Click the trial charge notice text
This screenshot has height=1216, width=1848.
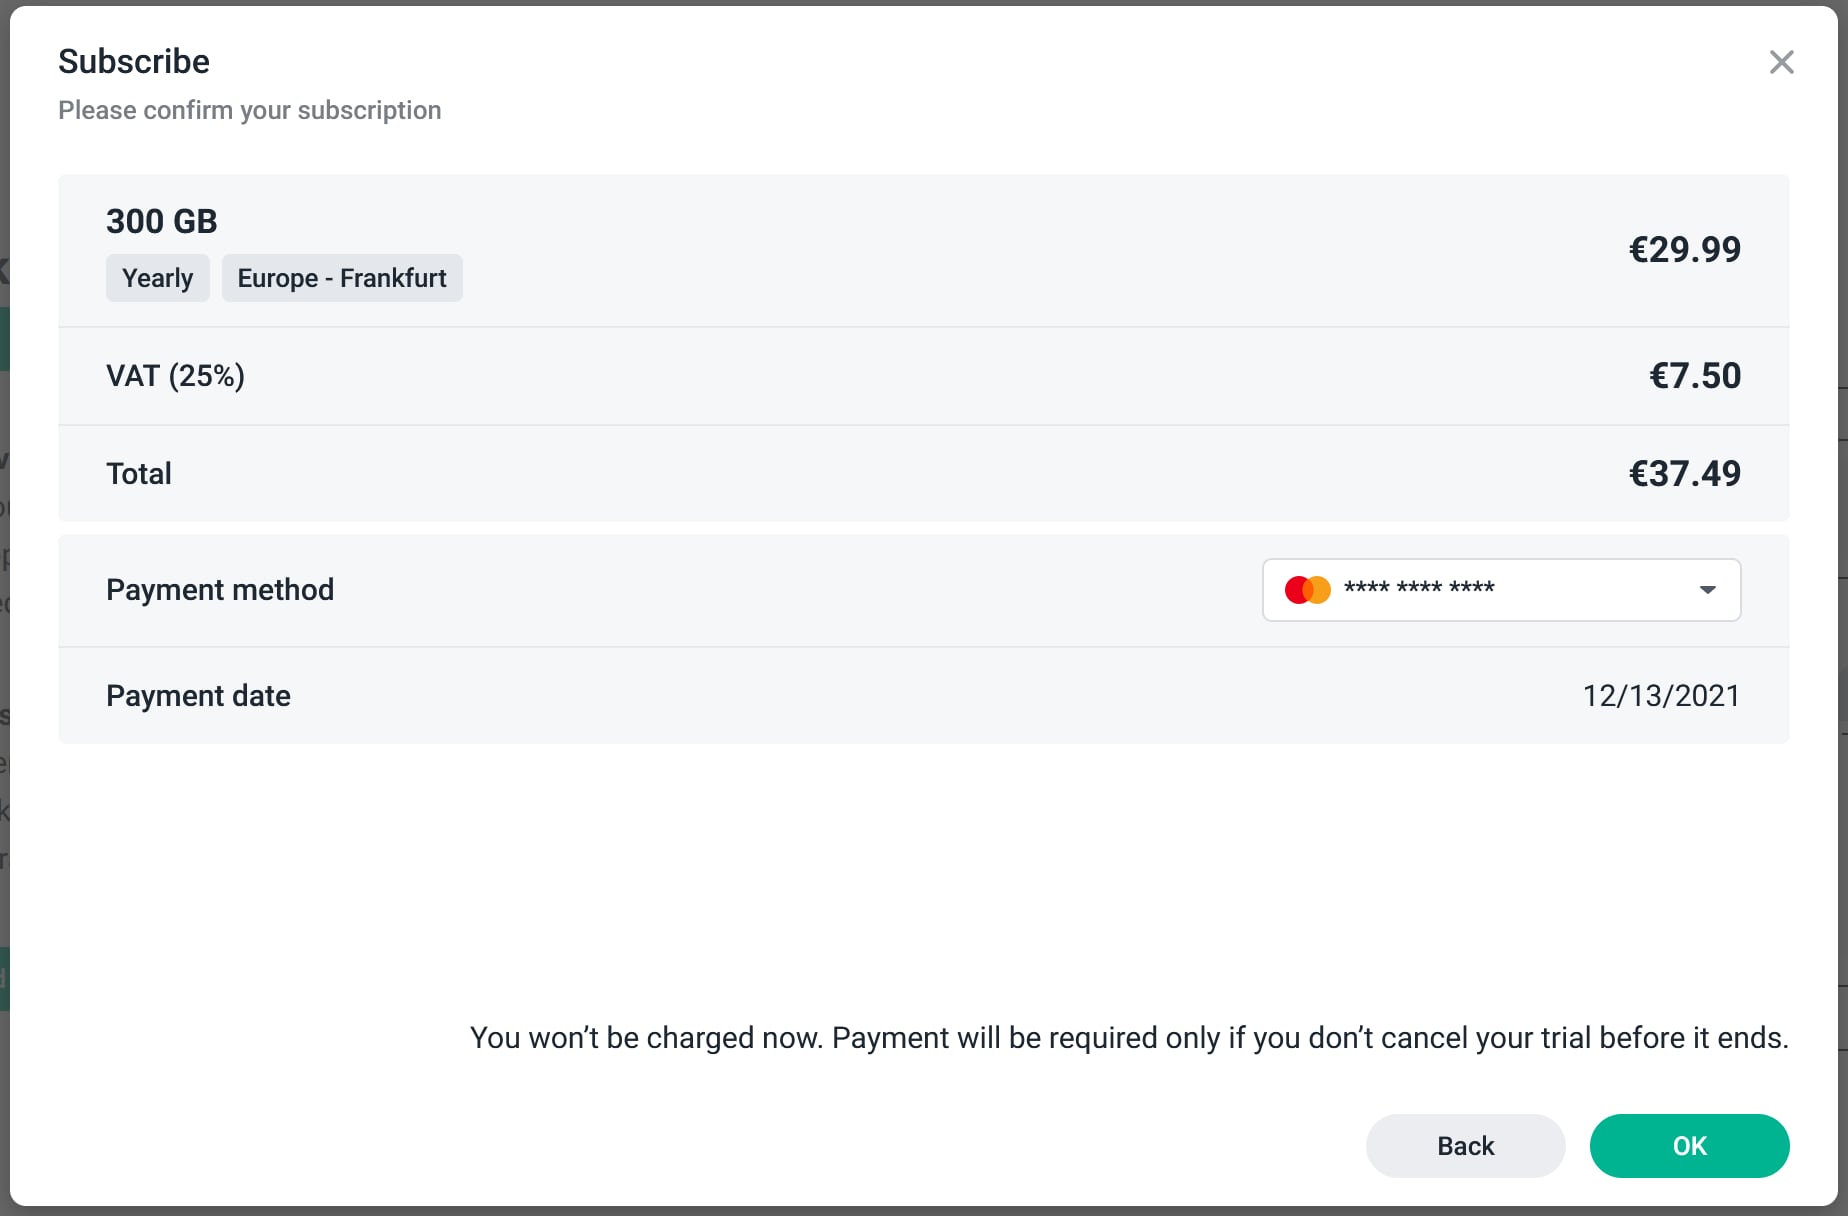point(1129,1038)
